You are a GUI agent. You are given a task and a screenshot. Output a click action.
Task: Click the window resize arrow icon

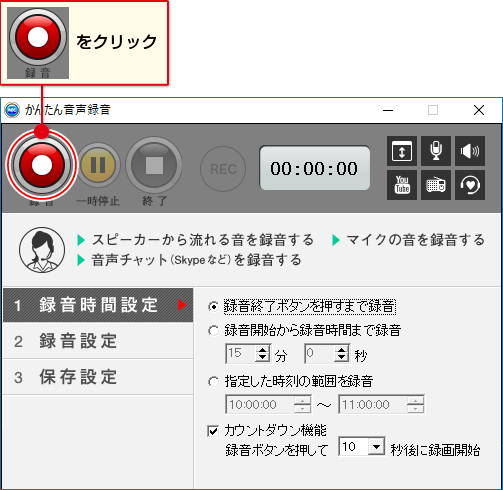[402, 151]
